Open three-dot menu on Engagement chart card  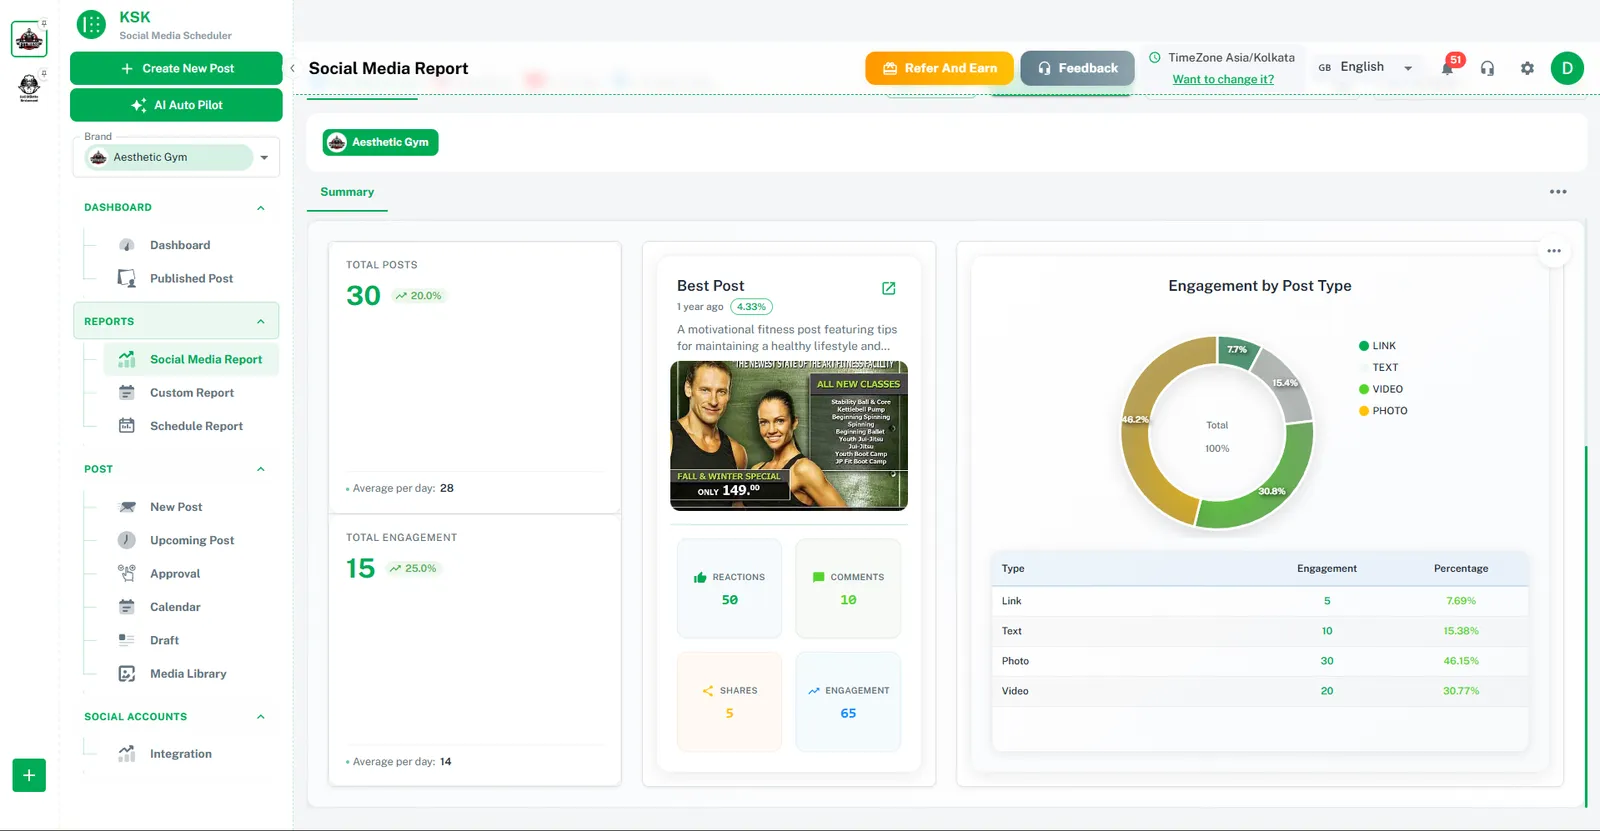tap(1554, 251)
